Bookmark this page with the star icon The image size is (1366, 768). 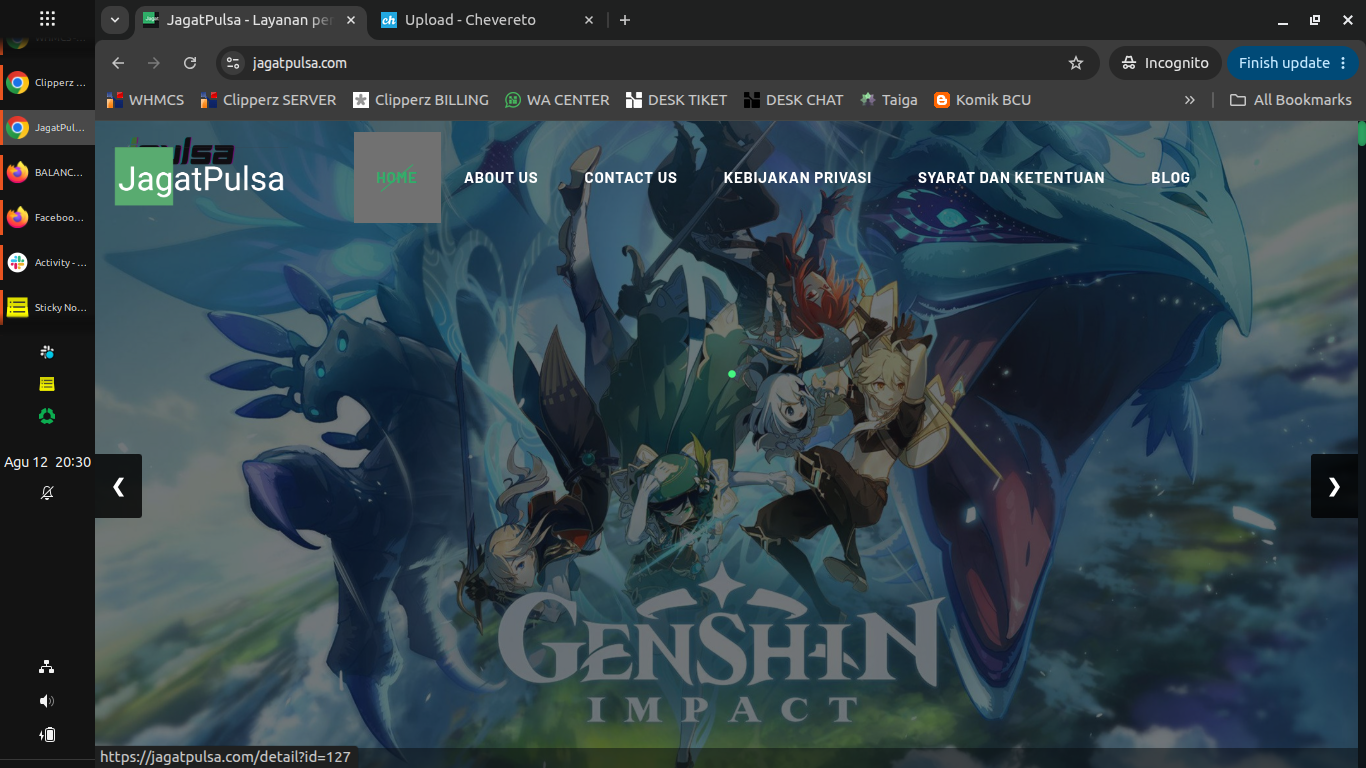point(1076,63)
